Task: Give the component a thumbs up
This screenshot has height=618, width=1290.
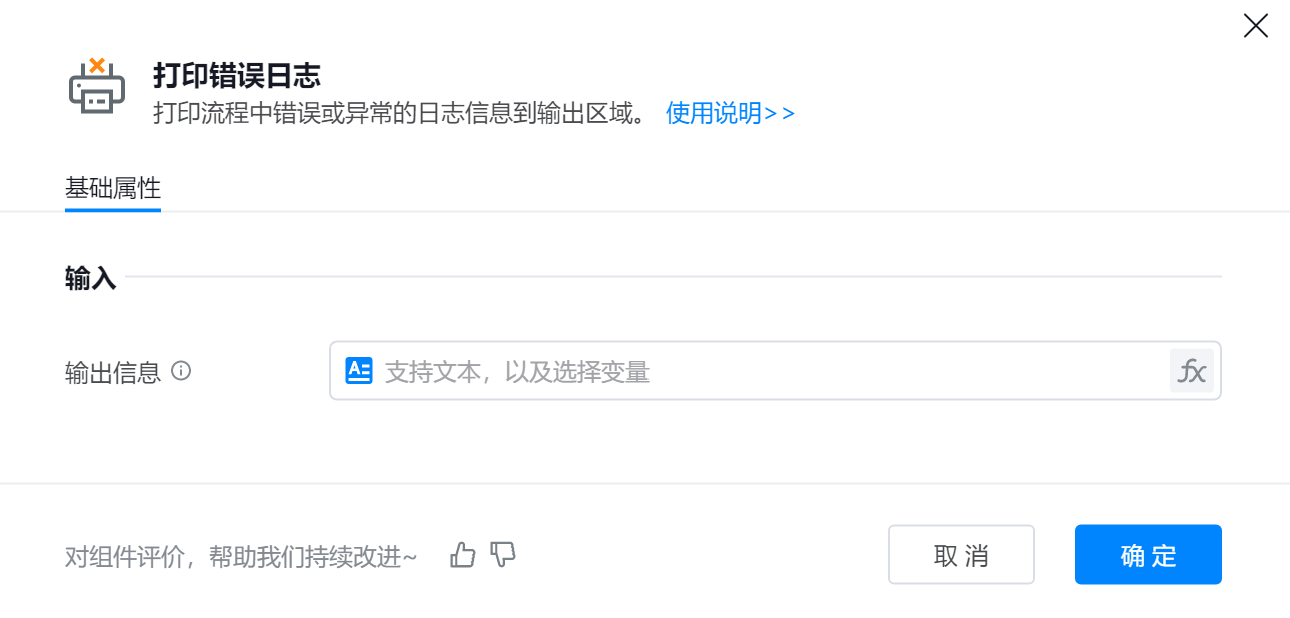Action: pyautogui.click(x=463, y=555)
